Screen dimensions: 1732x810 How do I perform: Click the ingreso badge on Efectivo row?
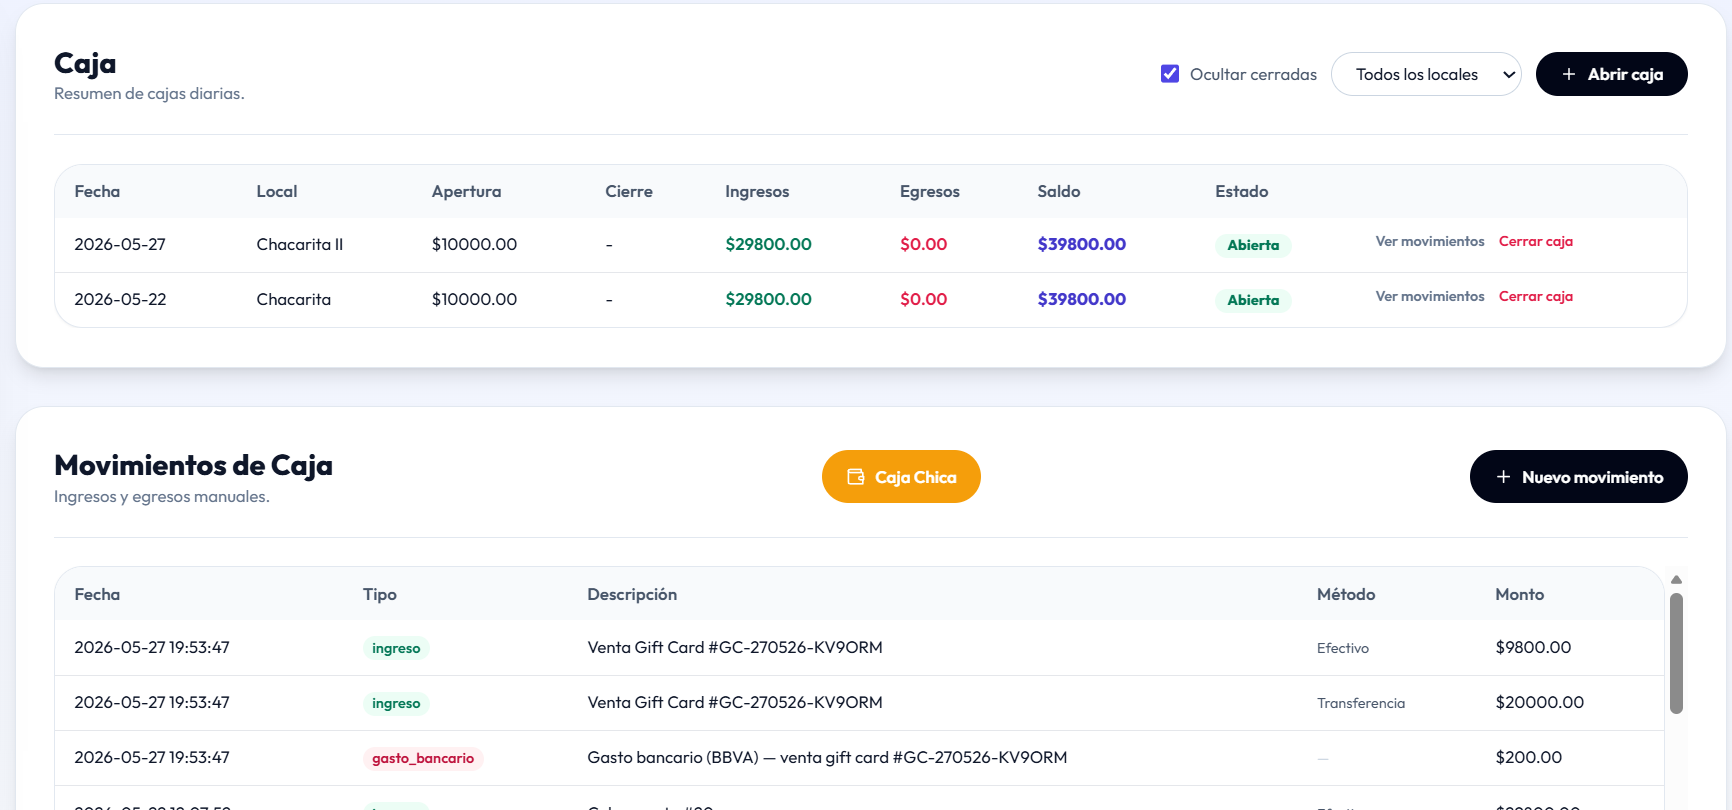[396, 648]
